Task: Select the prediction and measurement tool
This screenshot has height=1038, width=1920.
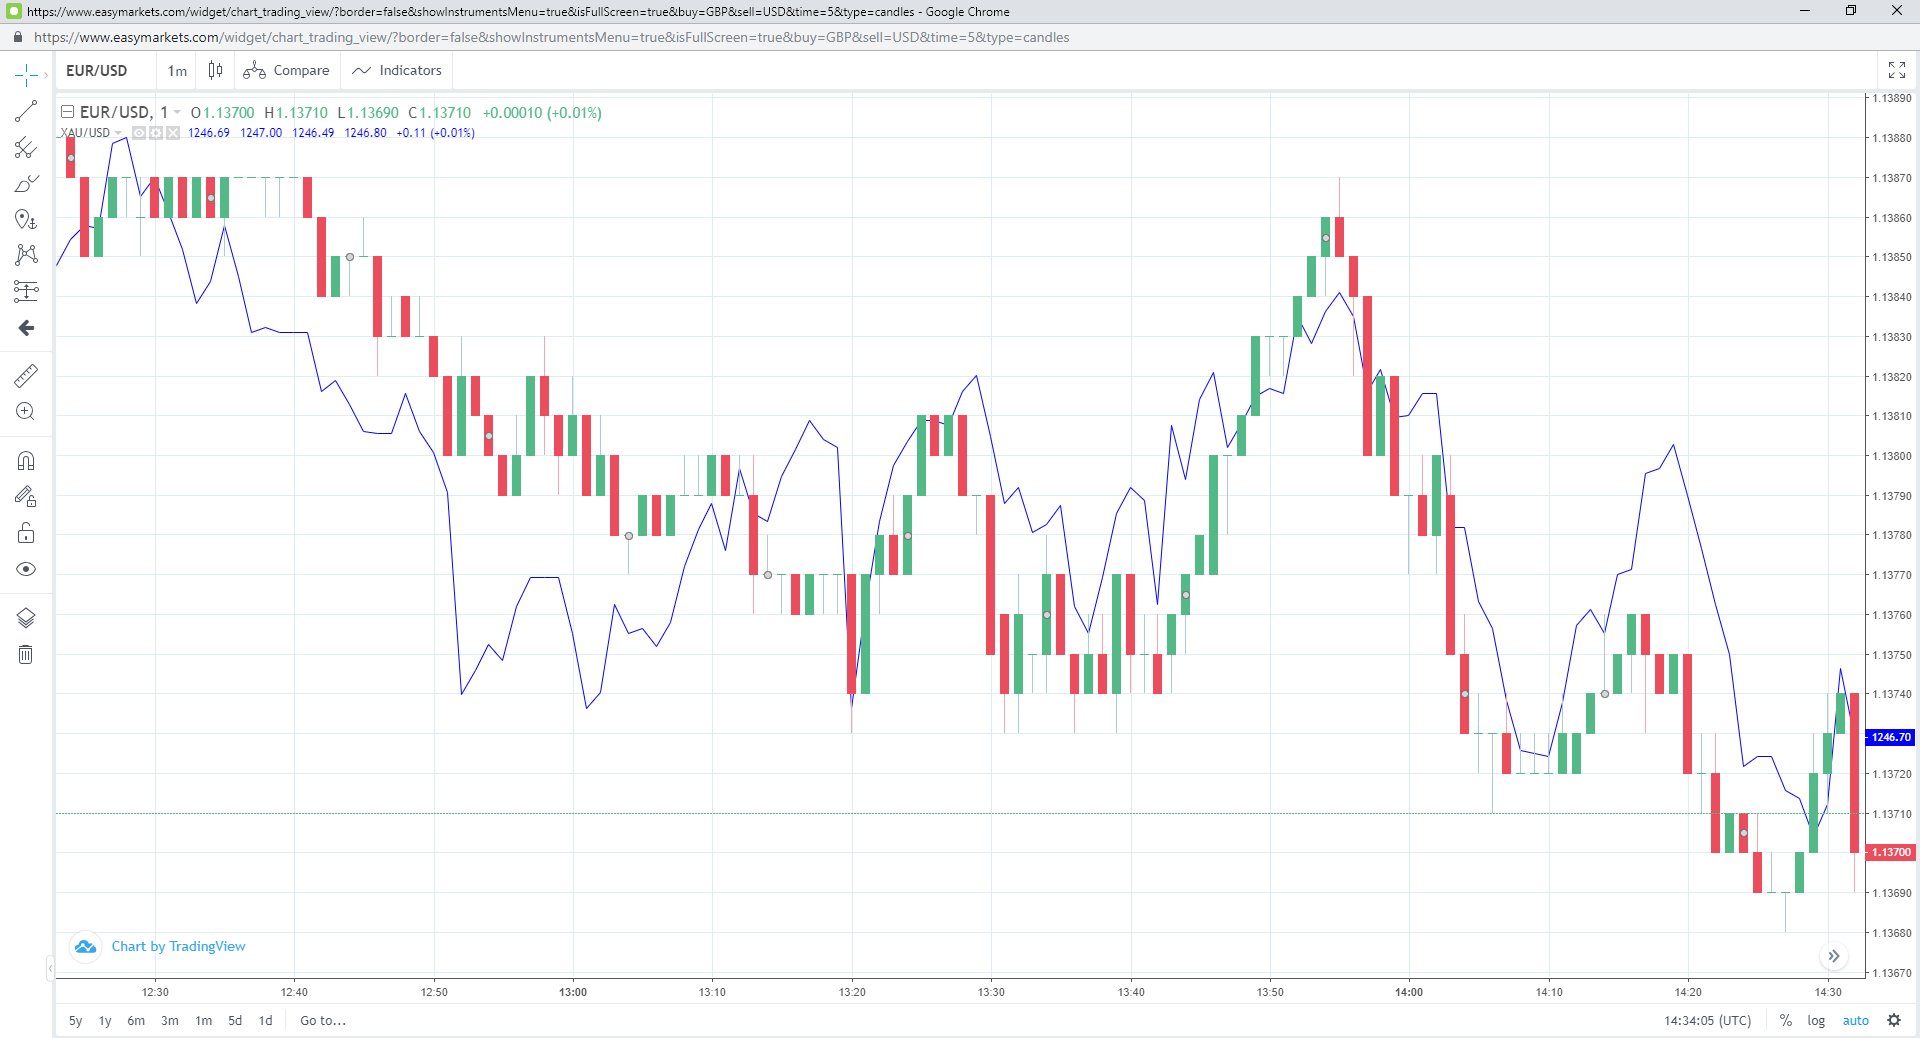Action: pyautogui.click(x=26, y=291)
